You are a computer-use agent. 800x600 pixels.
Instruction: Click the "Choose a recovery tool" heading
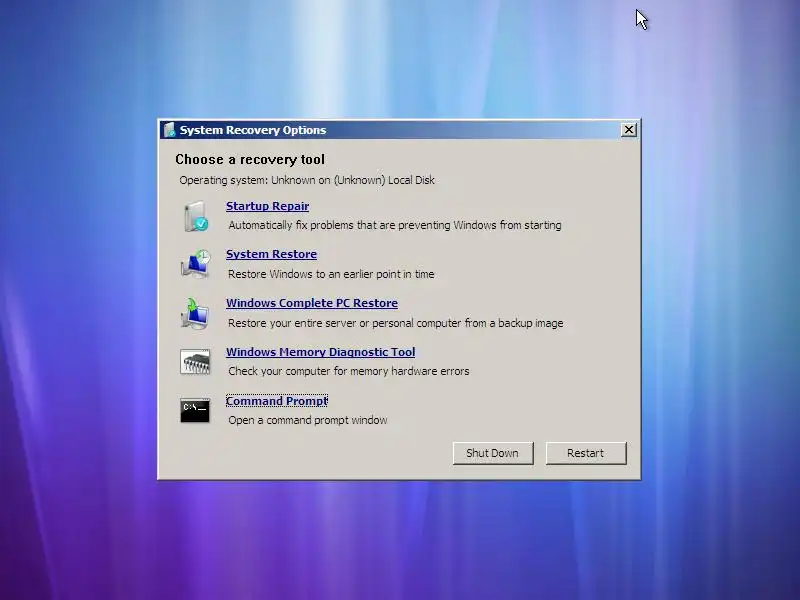[x=250, y=160]
